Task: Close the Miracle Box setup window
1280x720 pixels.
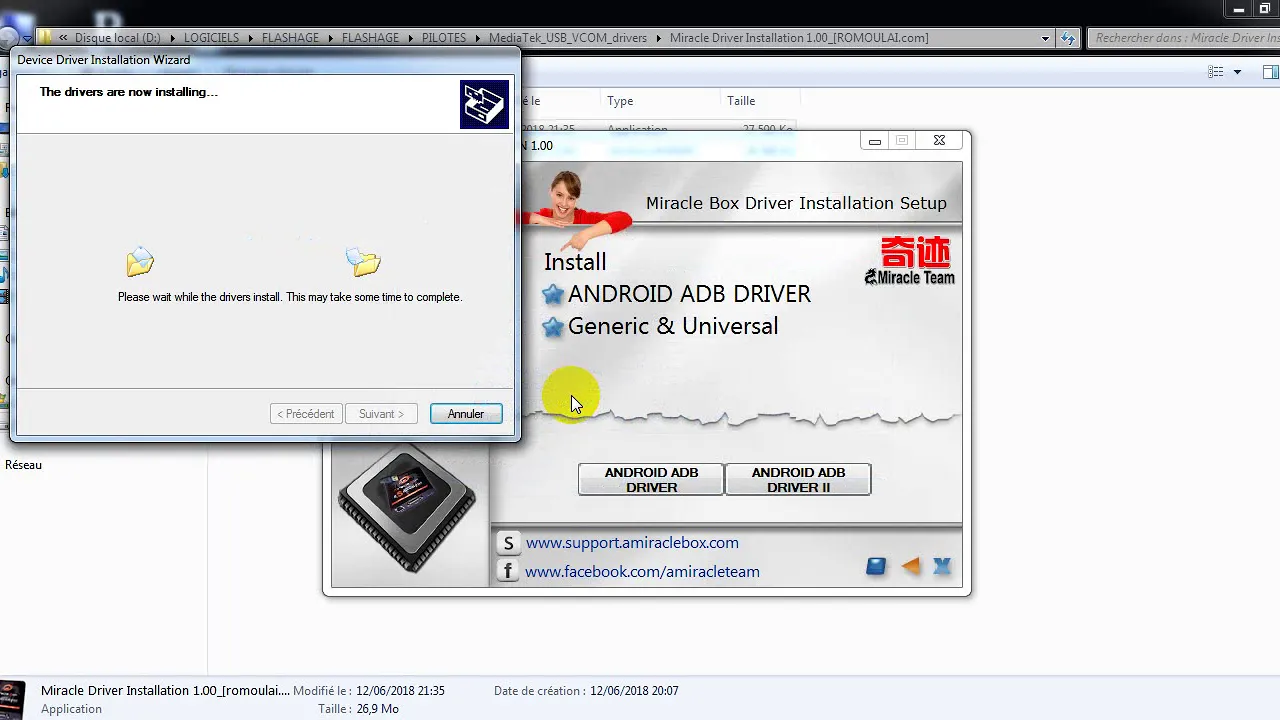Action: pos(939,141)
